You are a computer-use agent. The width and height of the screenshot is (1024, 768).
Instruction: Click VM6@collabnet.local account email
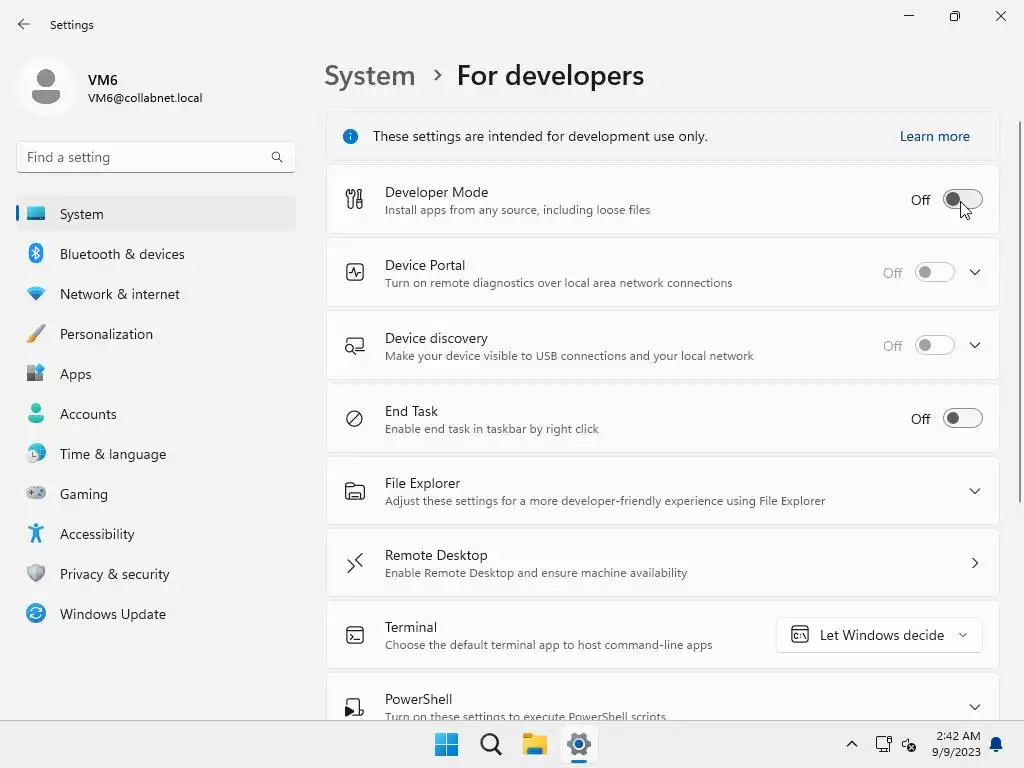145,98
